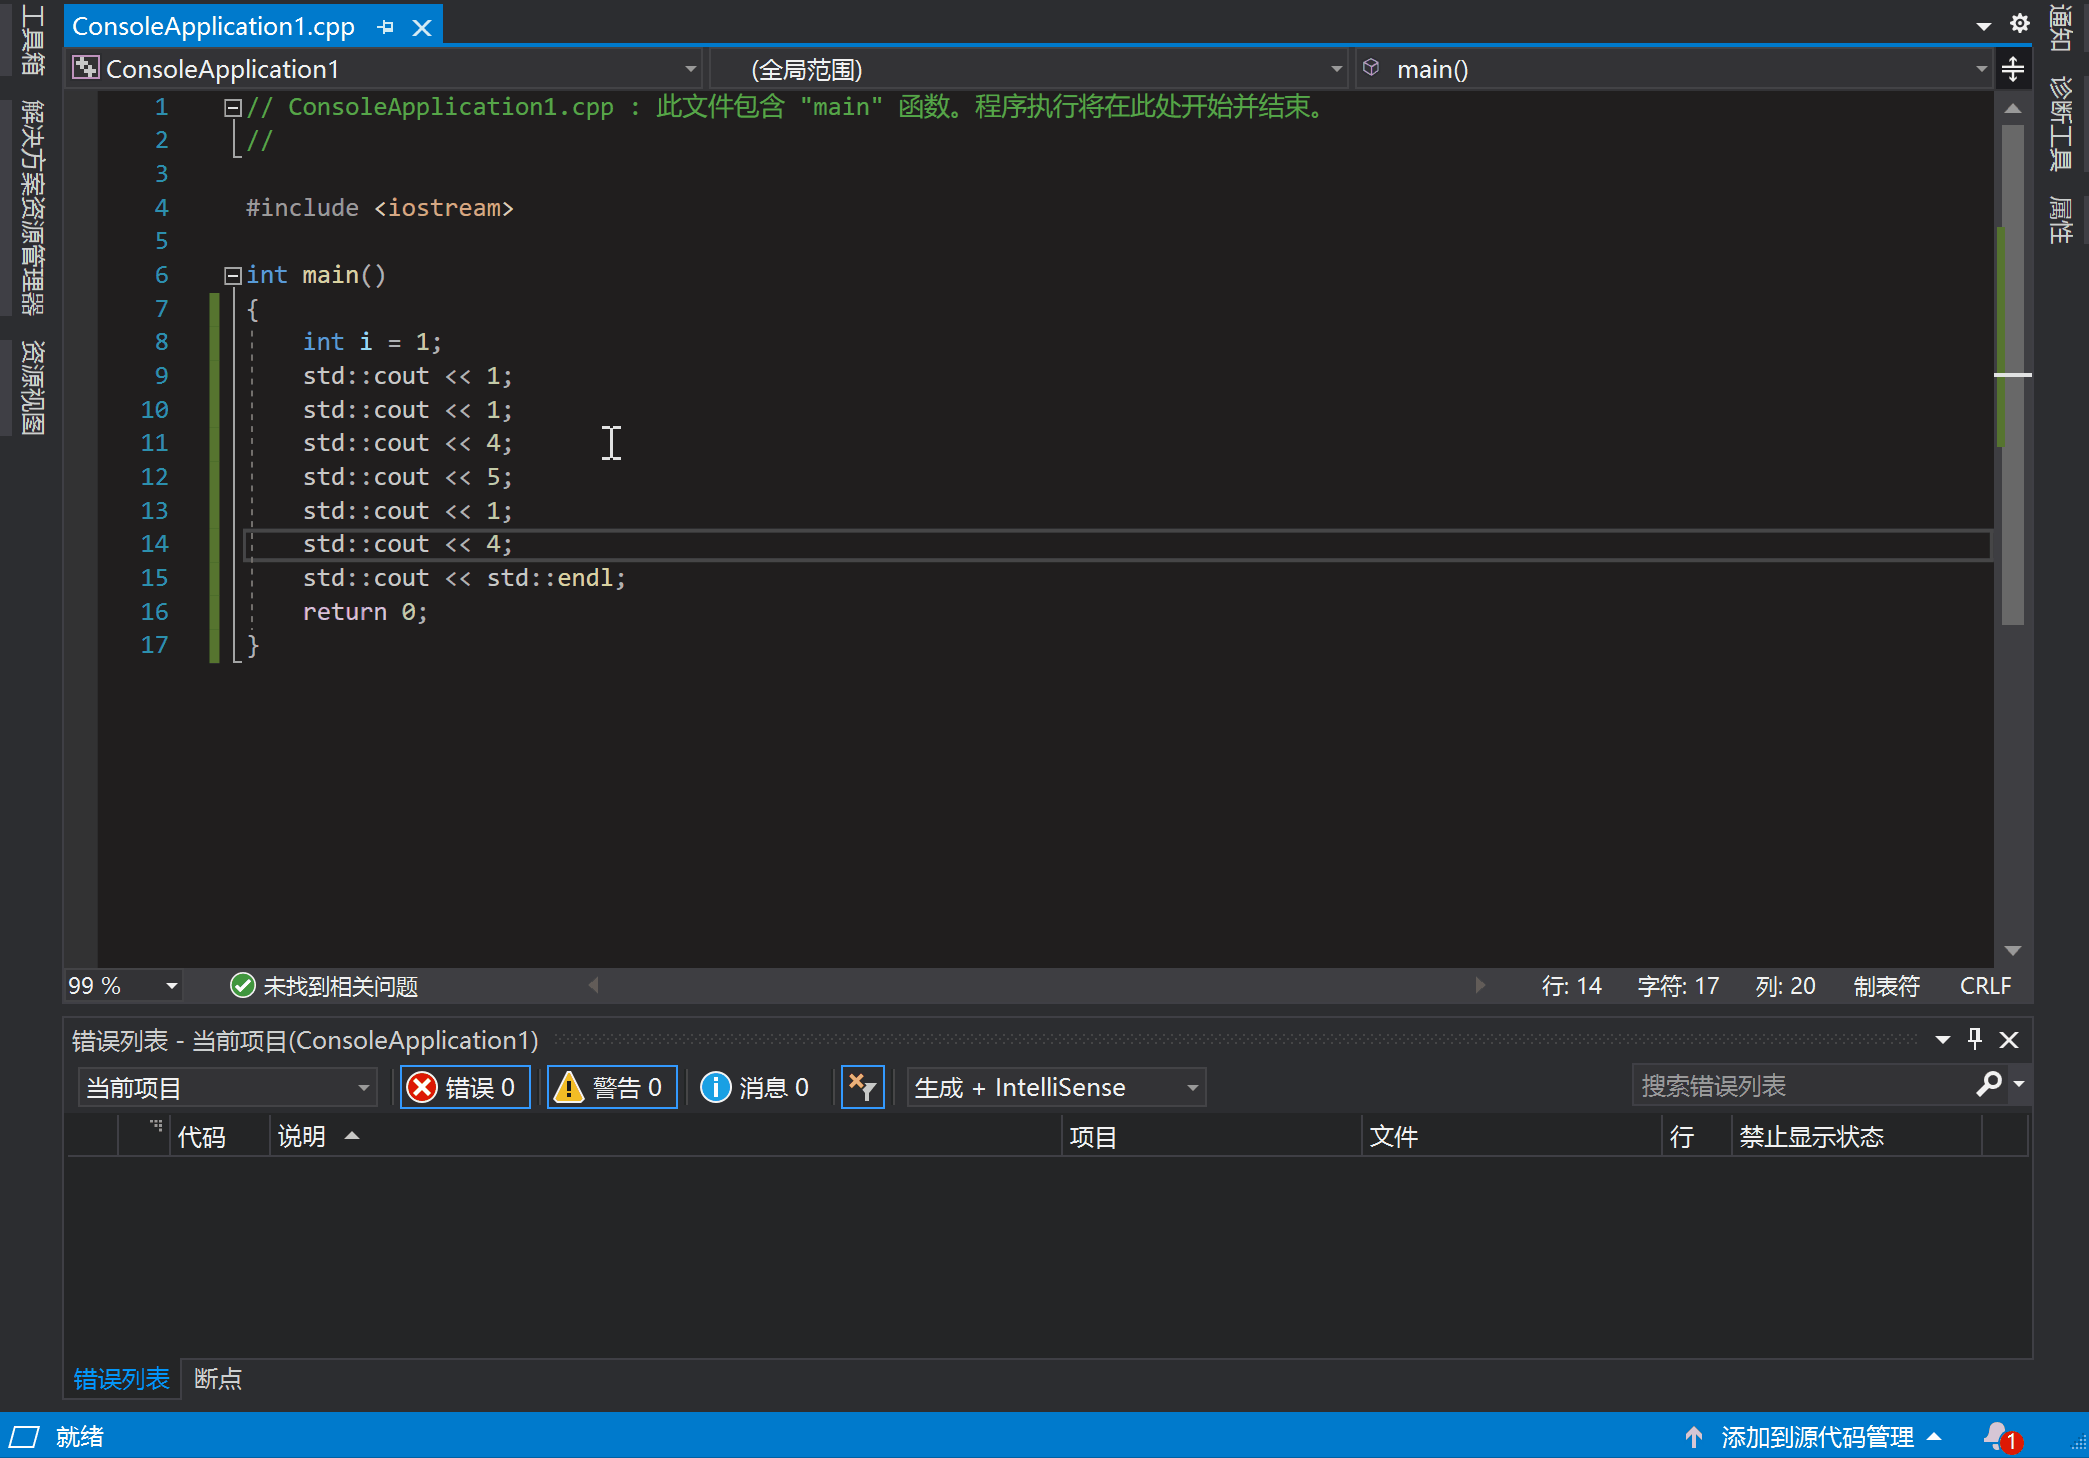2089x1458 pixels.
Task: Click the editor settings gear icon
Action: [x=2019, y=23]
